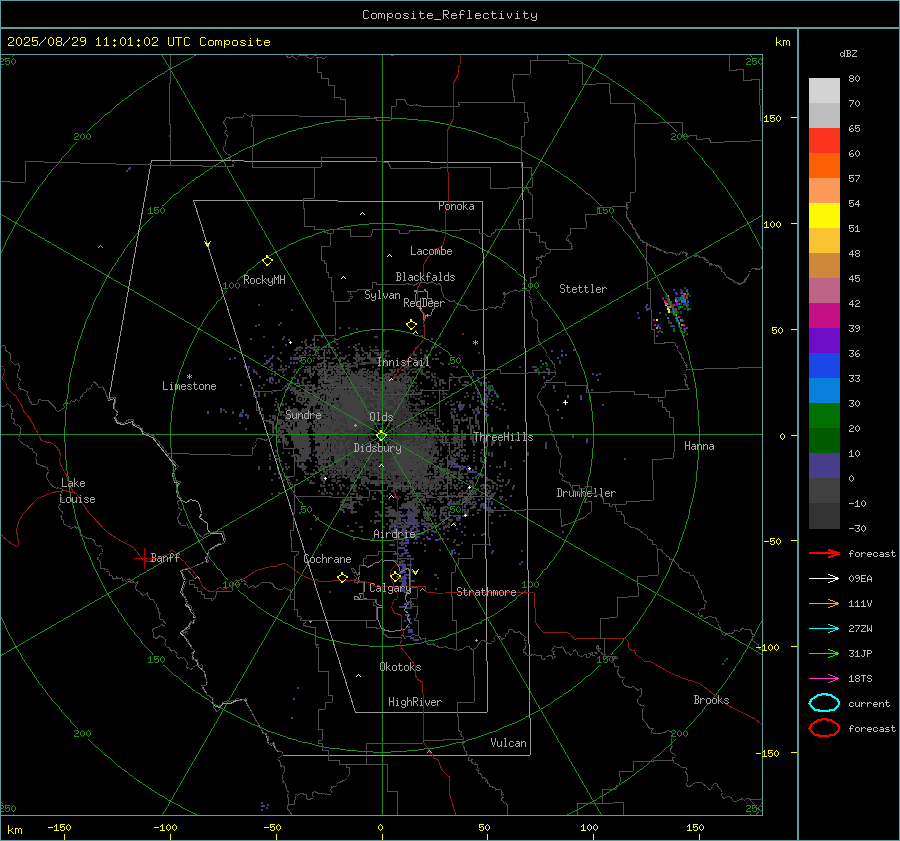Click the Innisfail city label
Image resolution: width=900 pixels, height=841 pixels.
coord(404,362)
